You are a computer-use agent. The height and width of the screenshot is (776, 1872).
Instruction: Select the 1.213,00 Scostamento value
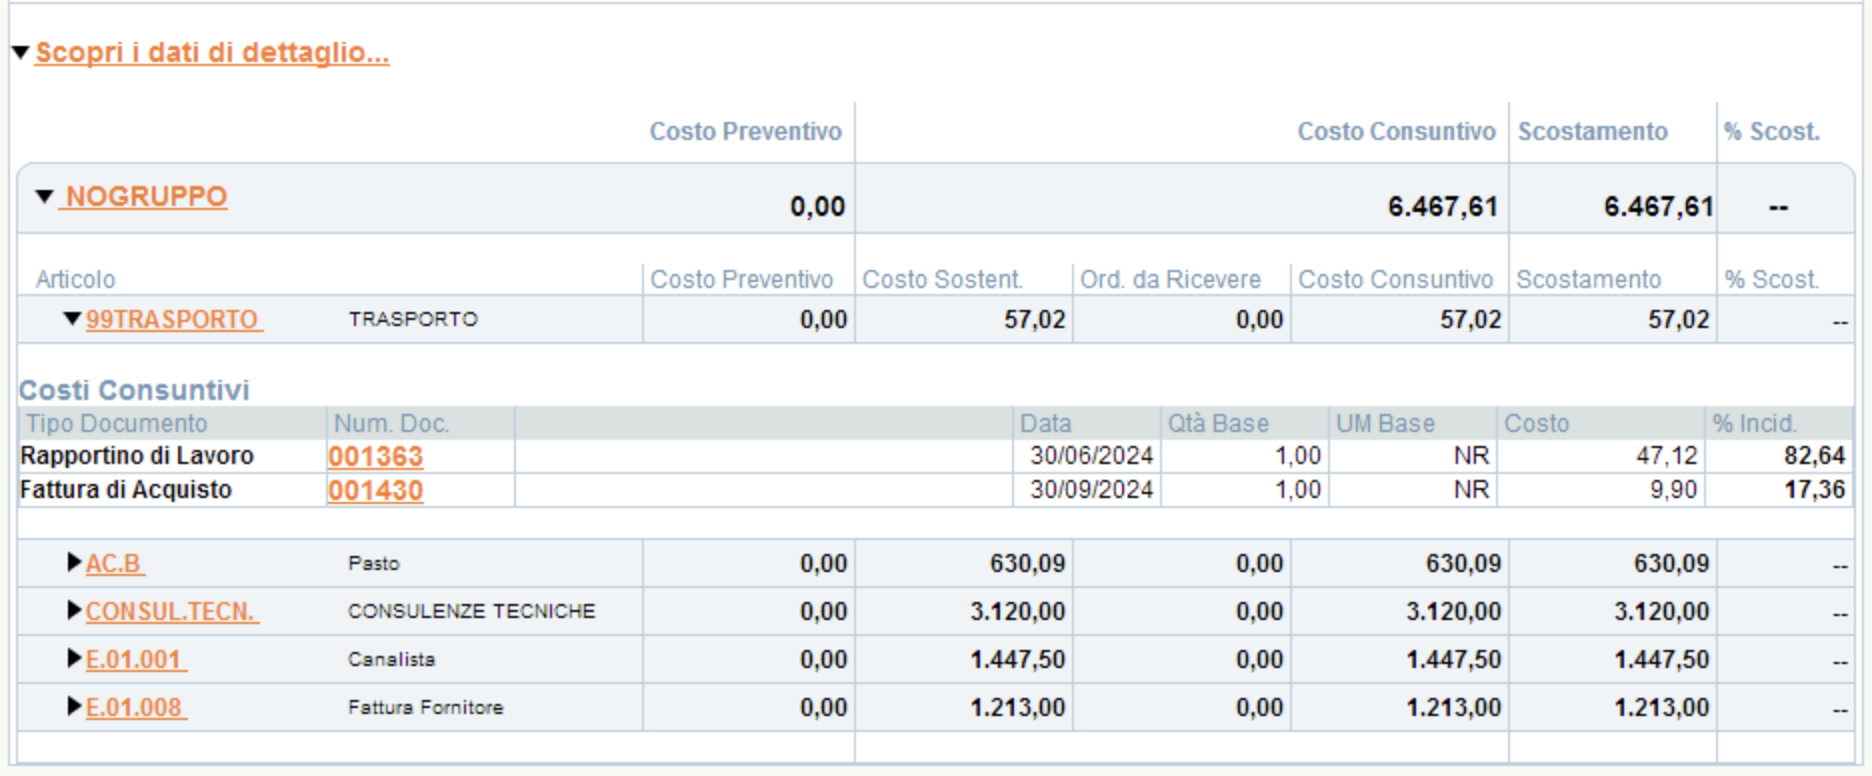(x=1661, y=707)
